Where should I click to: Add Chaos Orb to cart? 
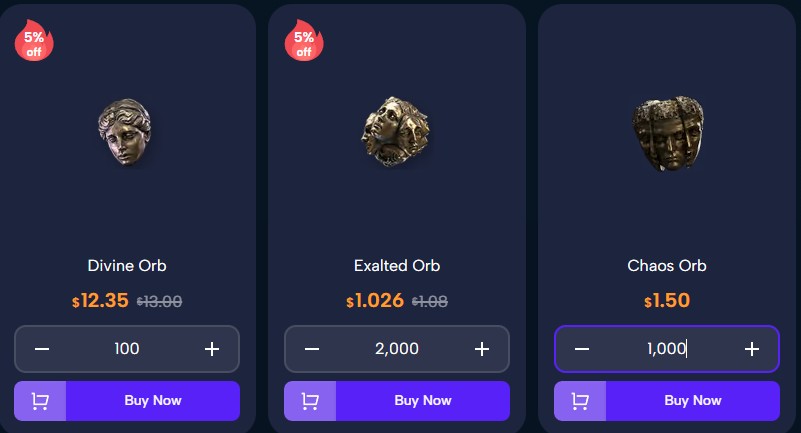580,401
